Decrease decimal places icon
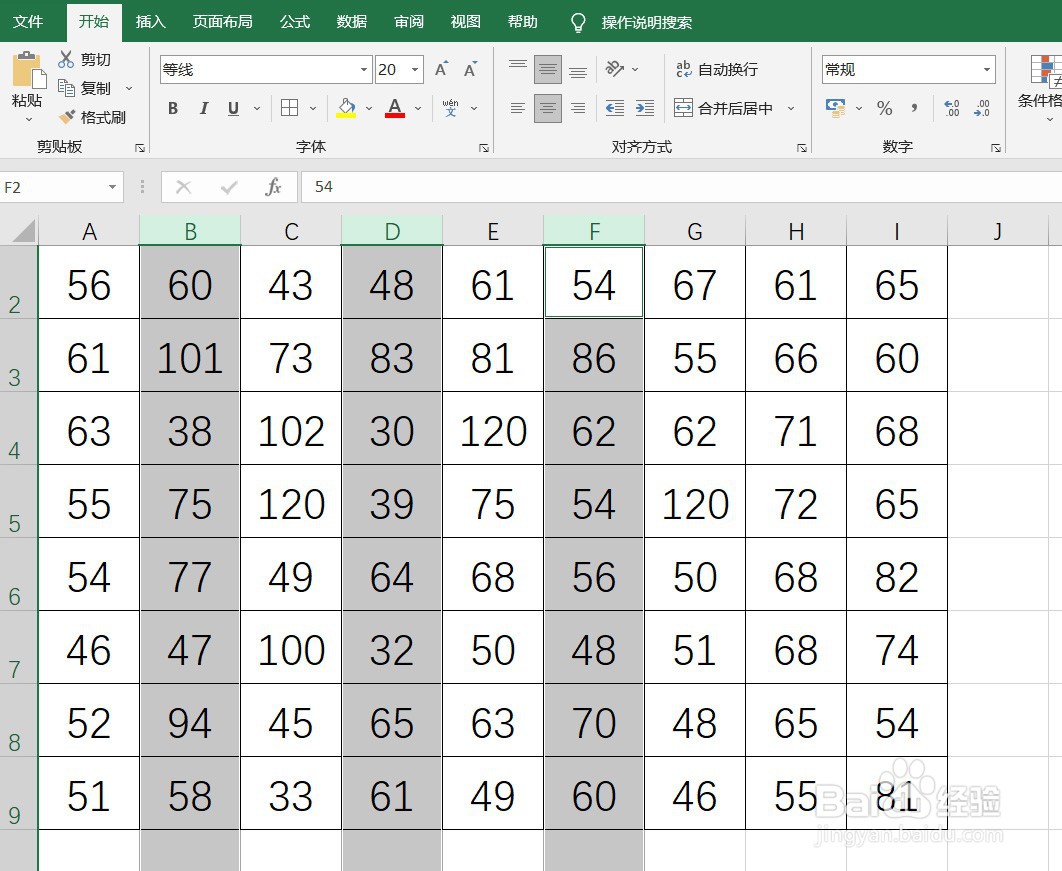The image size is (1062, 871). (x=982, y=108)
